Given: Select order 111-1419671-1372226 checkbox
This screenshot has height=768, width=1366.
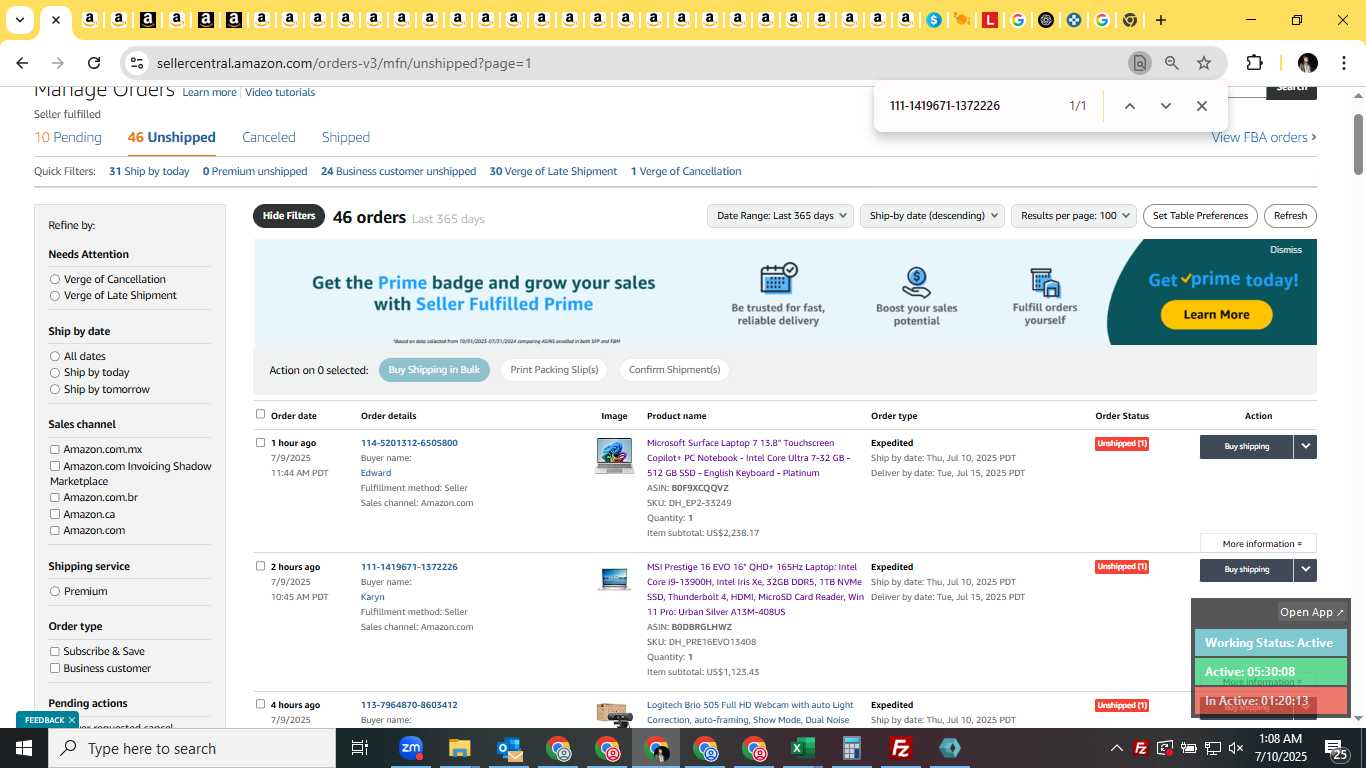Looking at the screenshot, I should pyautogui.click(x=260, y=566).
